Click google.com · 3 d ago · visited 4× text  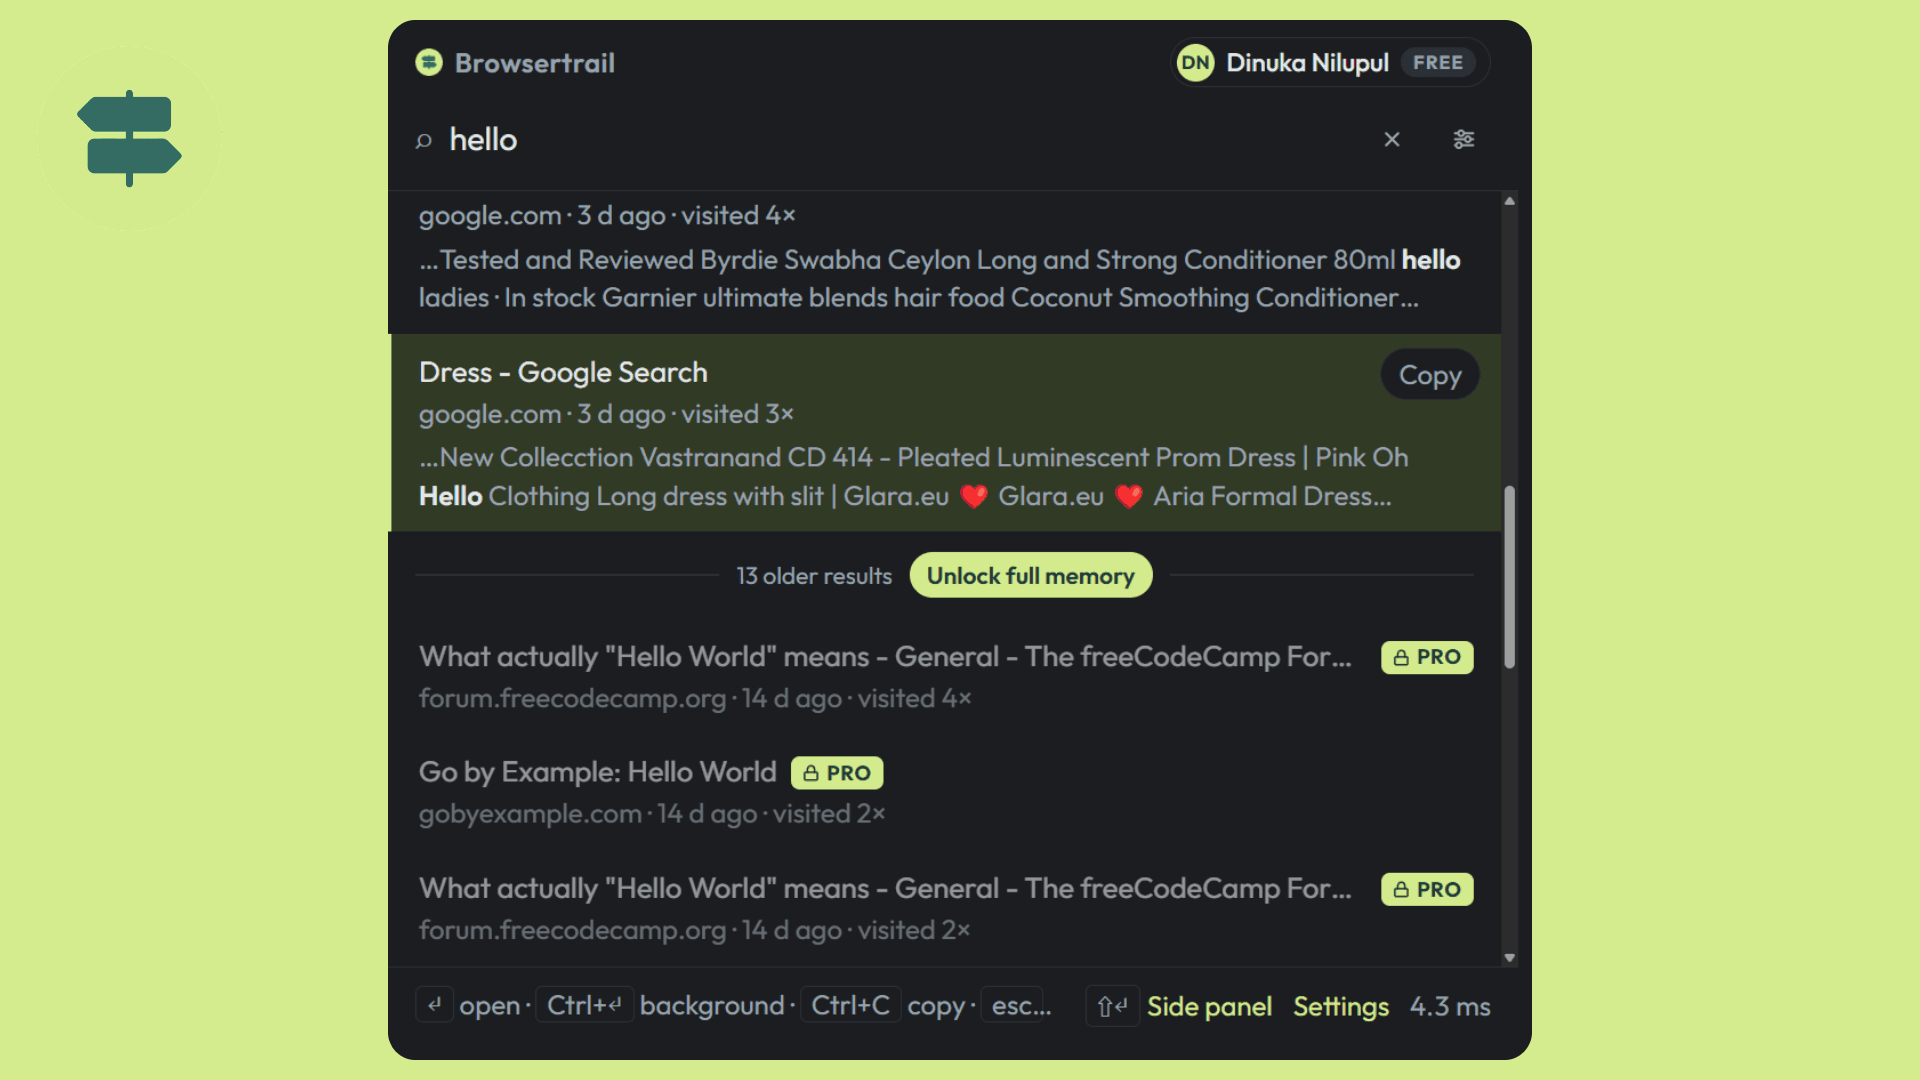point(607,216)
